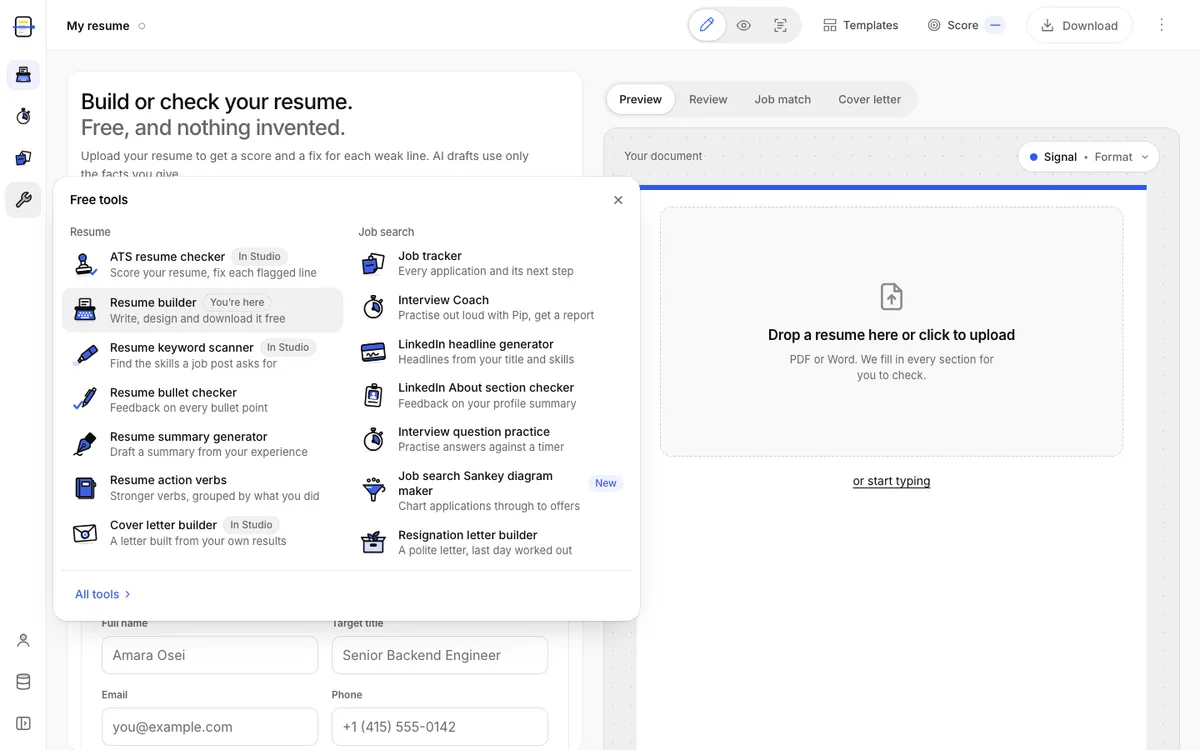Open the account person icon in sidebar
1200x750 pixels.
[x=23, y=640]
